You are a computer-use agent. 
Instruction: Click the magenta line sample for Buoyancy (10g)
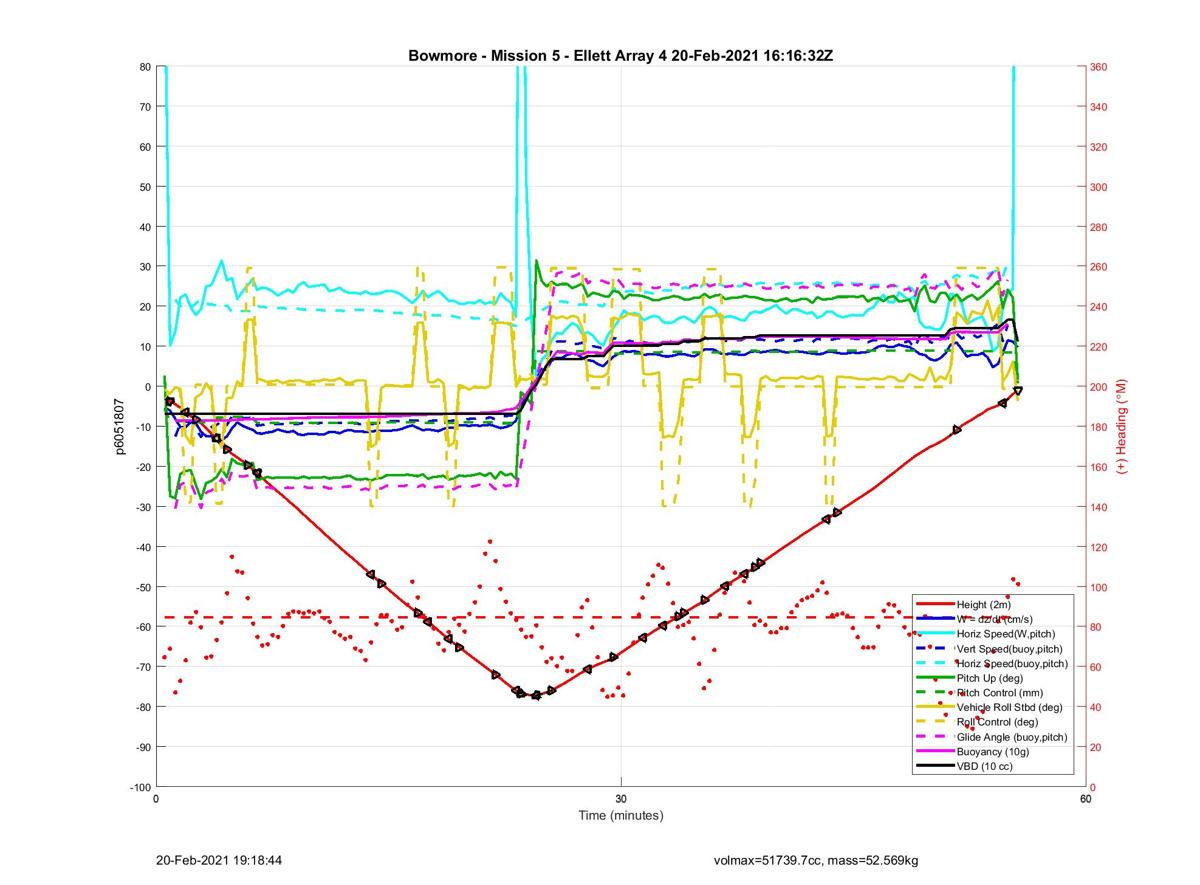coord(933,752)
